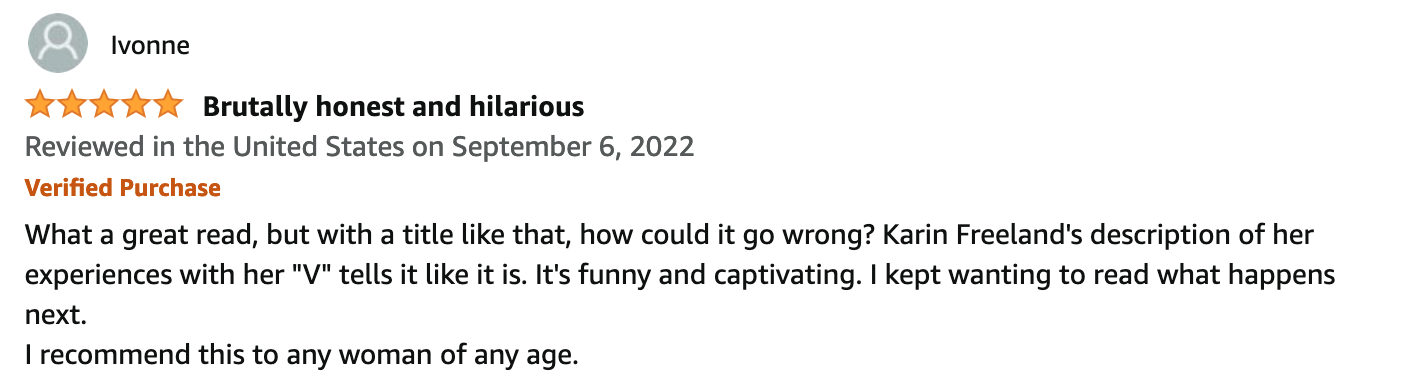Viewport: 1410px width, 388px height.
Task: Click the 'Reviewed in the United States' text
Action: tap(214, 147)
